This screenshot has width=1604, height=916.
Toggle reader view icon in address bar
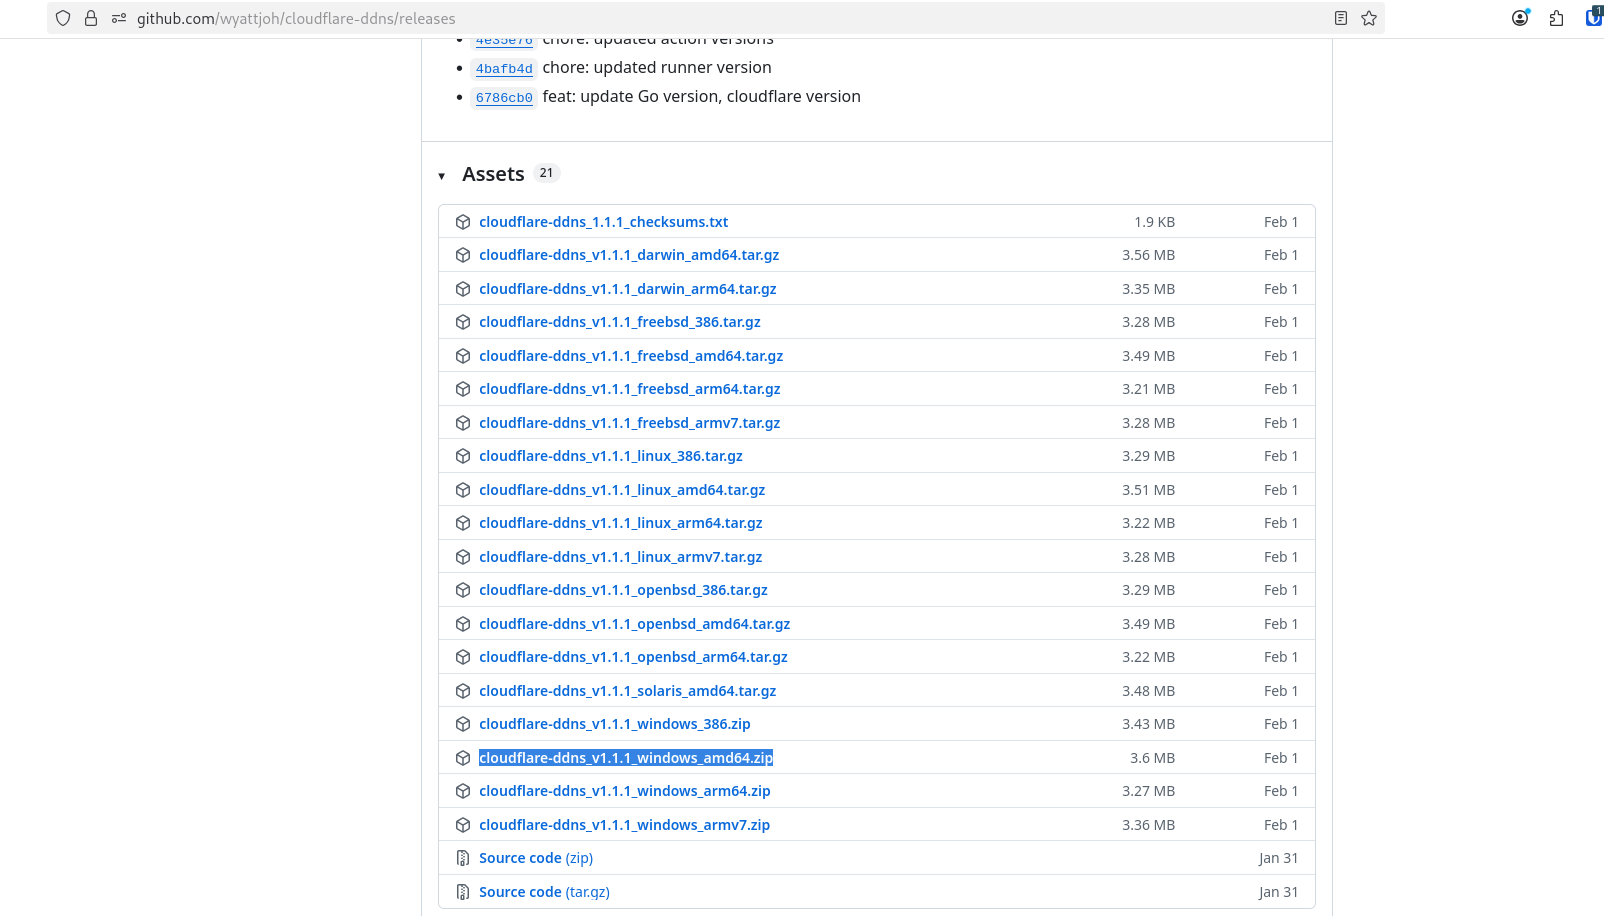pyautogui.click(x=1341, y=18)
